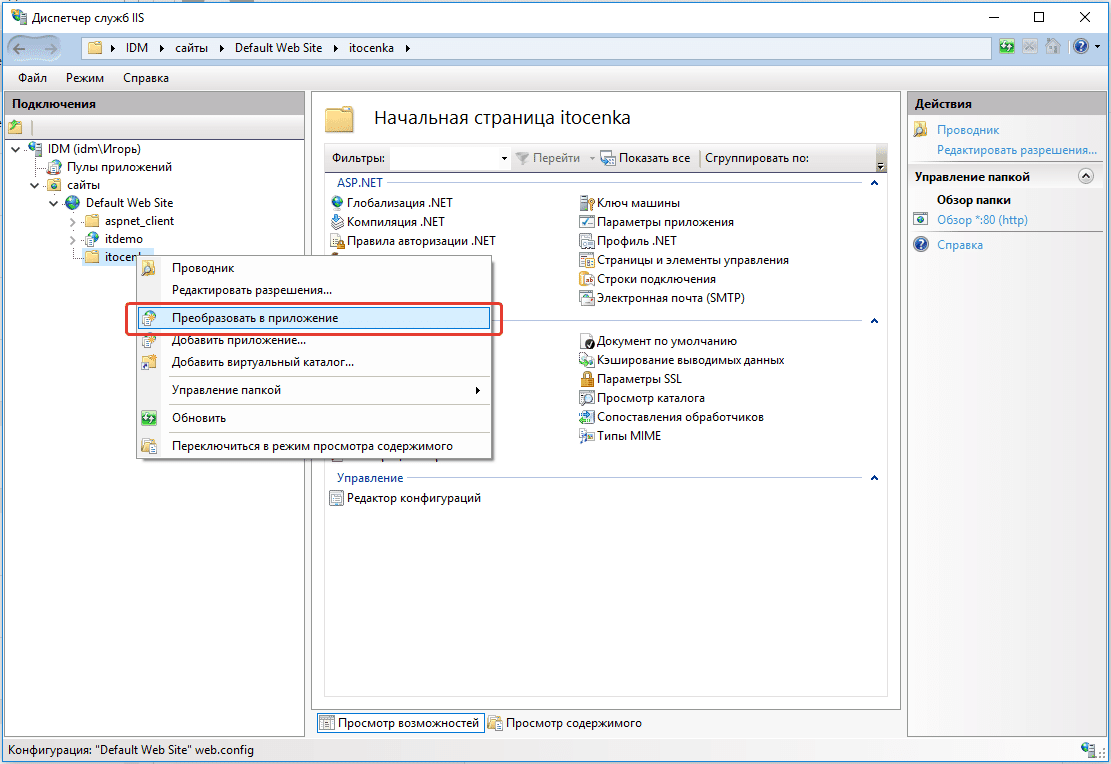Click the green Обновить toolbar icon
The height and width of the screenshot is (764, 1111).
pyautogui.click(x=1006, y=46)
